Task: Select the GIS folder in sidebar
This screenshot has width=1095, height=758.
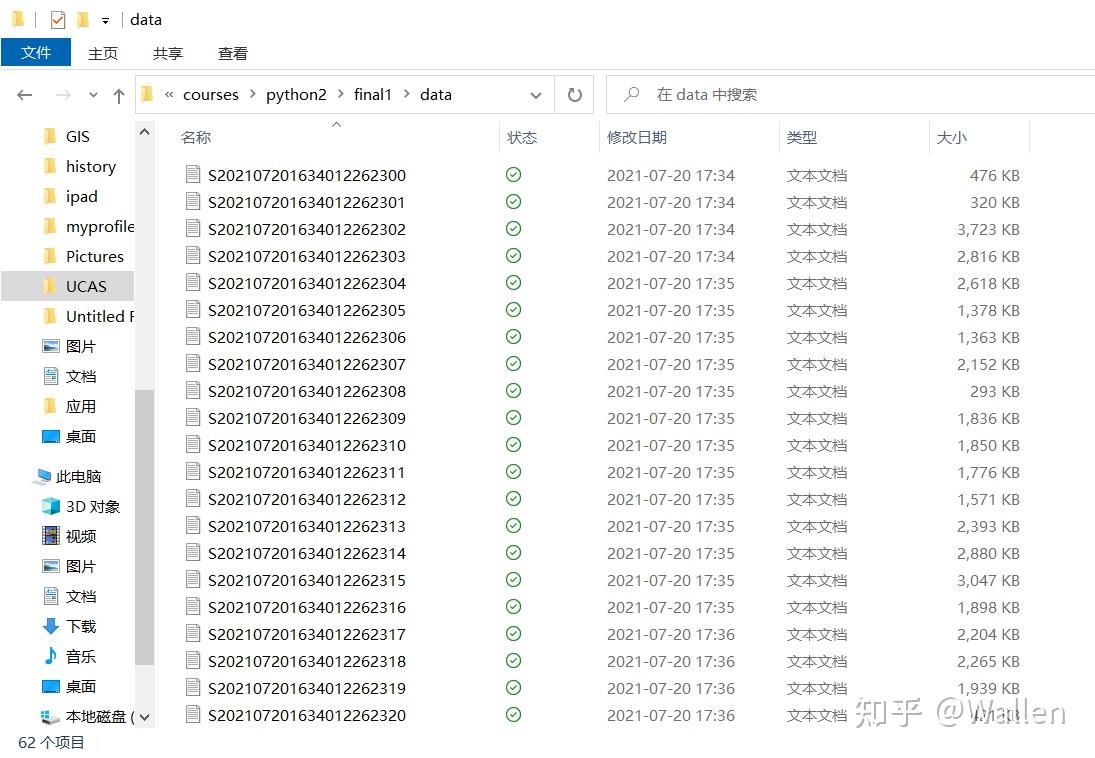Action: 78,136
